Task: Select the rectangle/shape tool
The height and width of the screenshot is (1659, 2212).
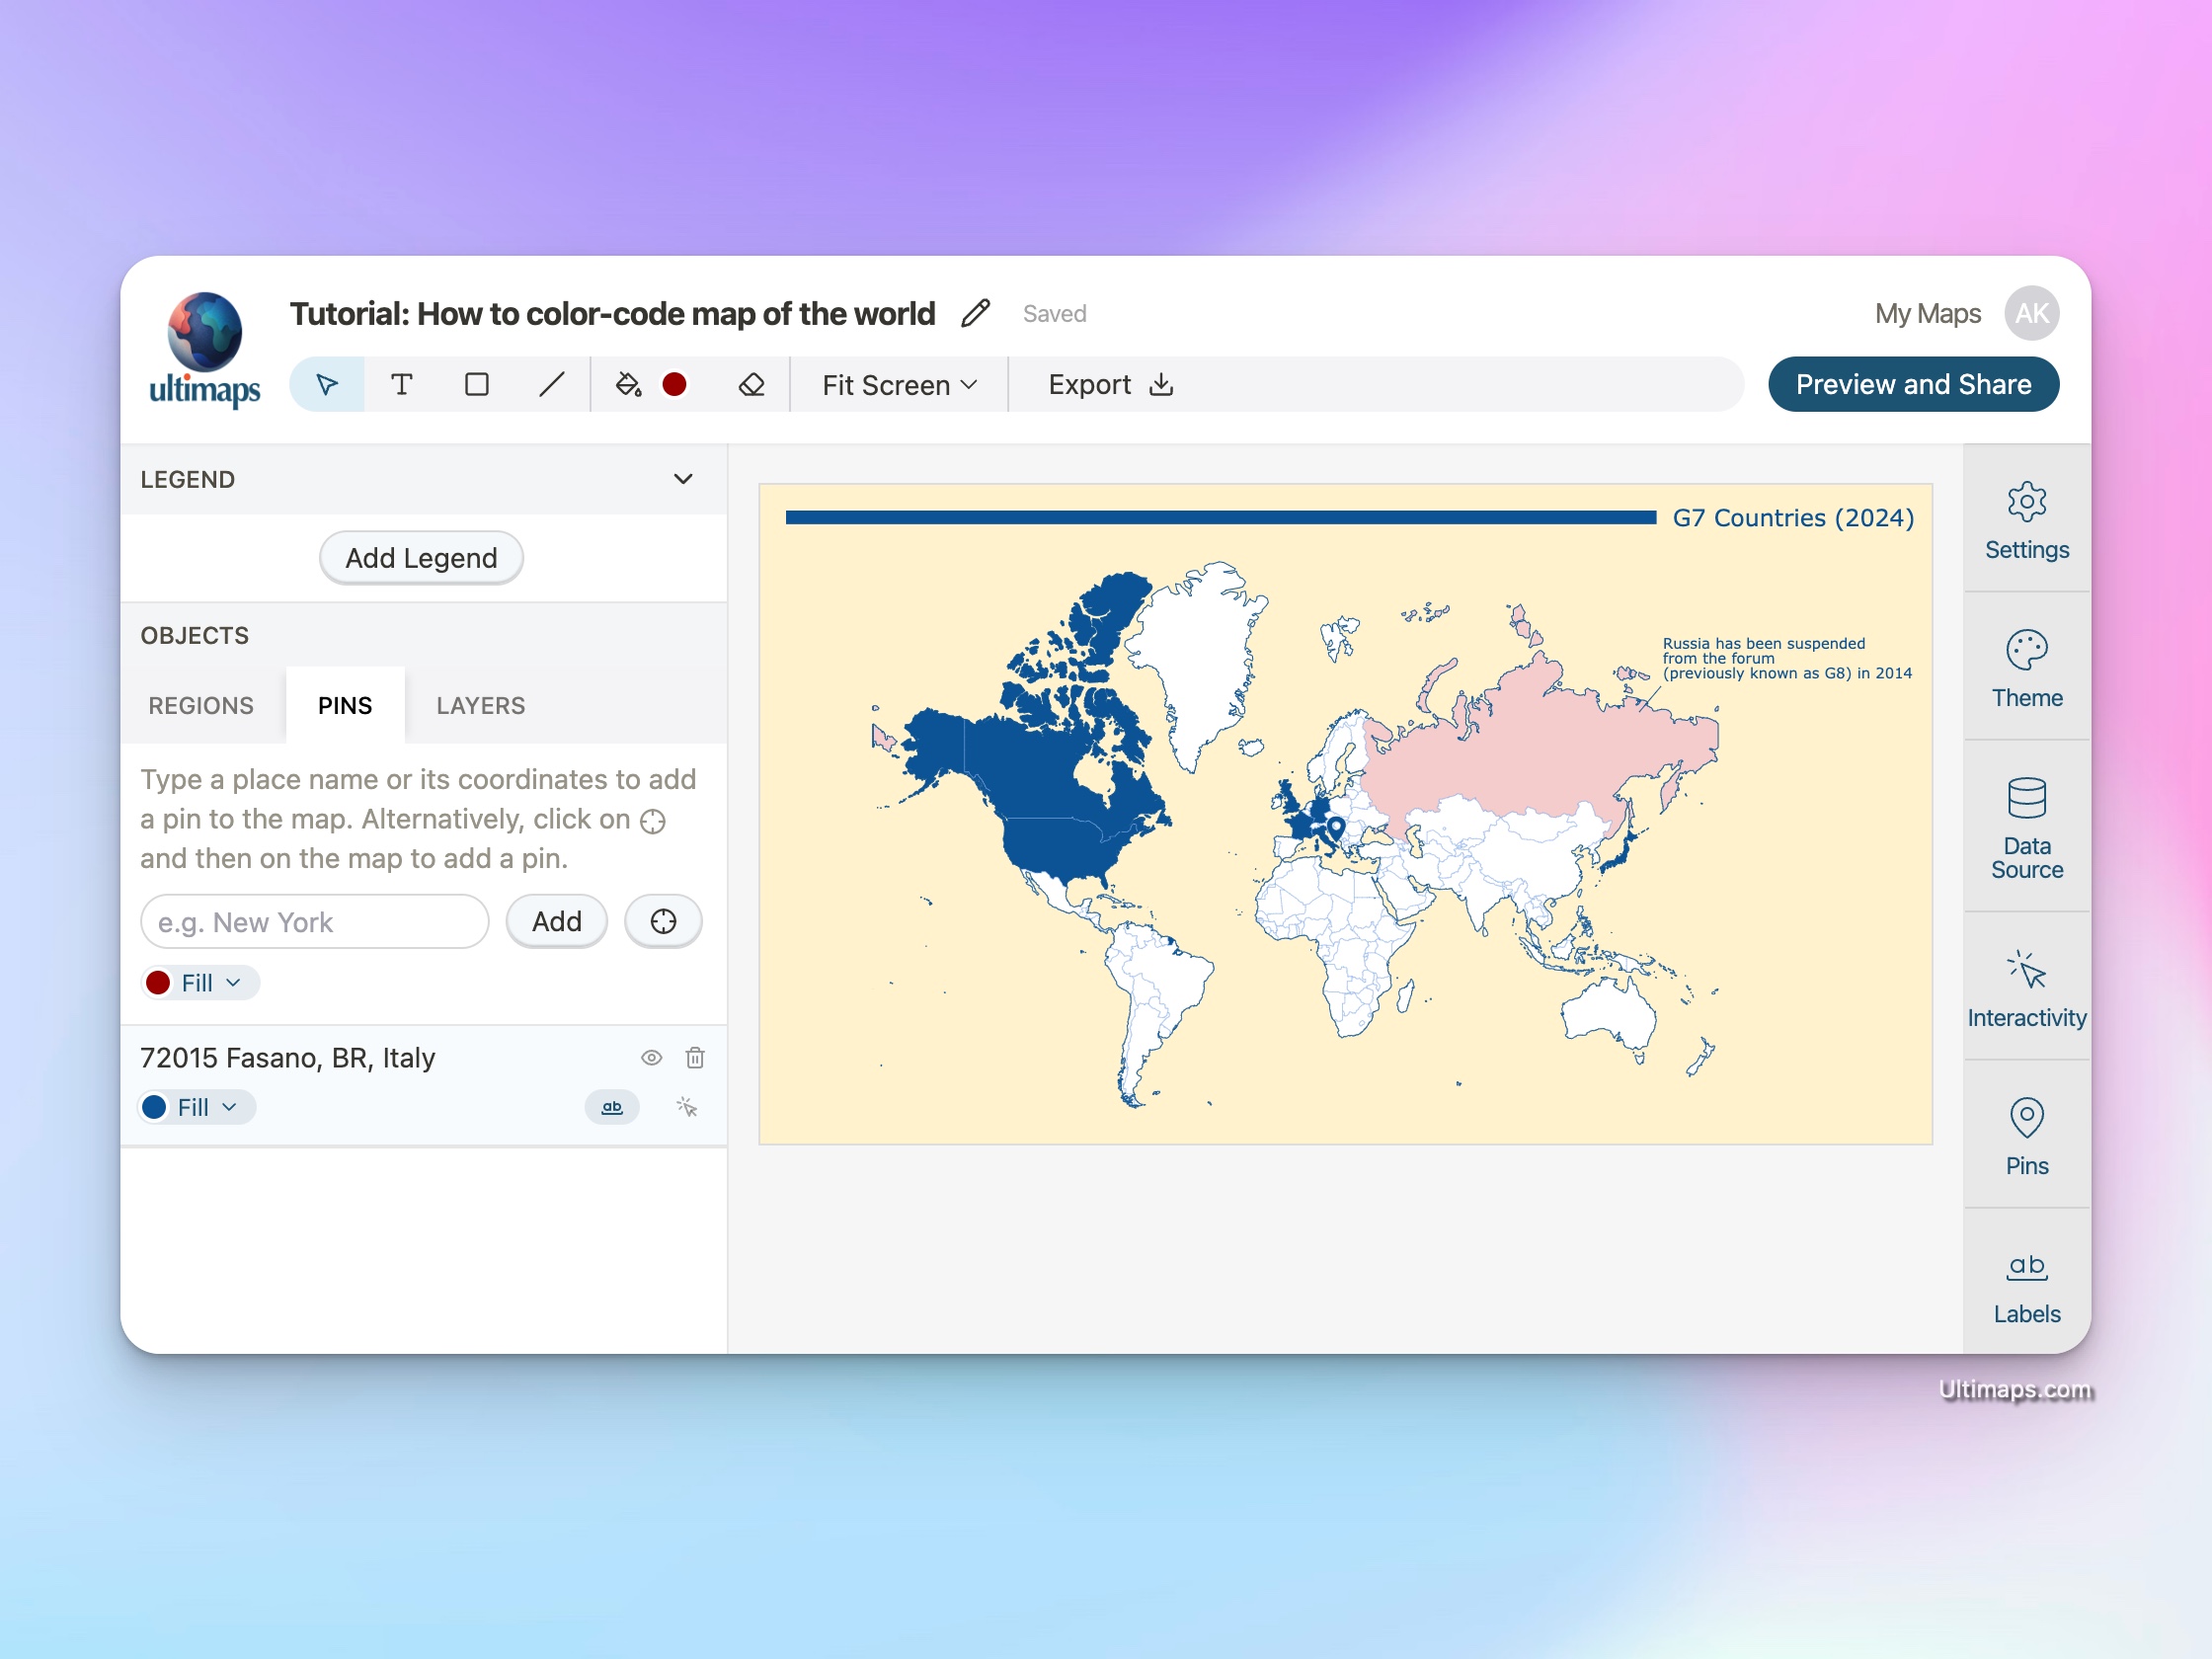Action: click(x=476, y=383)
